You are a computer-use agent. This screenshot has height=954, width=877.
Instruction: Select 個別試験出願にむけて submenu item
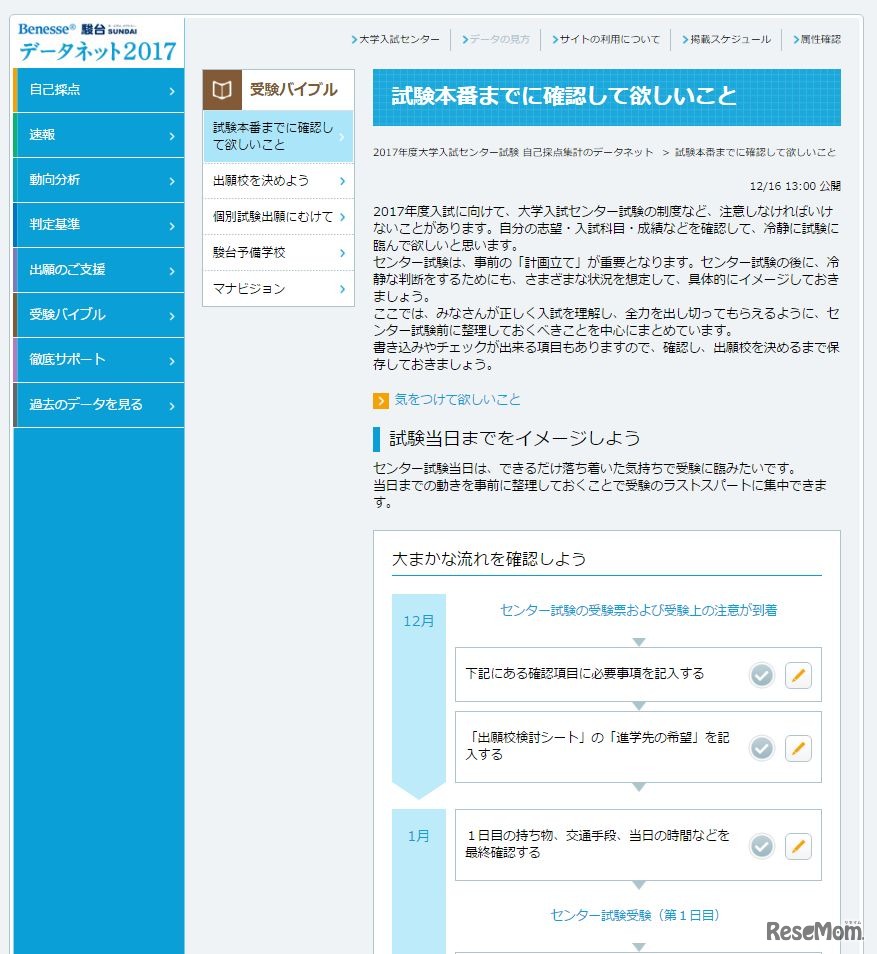tap(278, 217)
